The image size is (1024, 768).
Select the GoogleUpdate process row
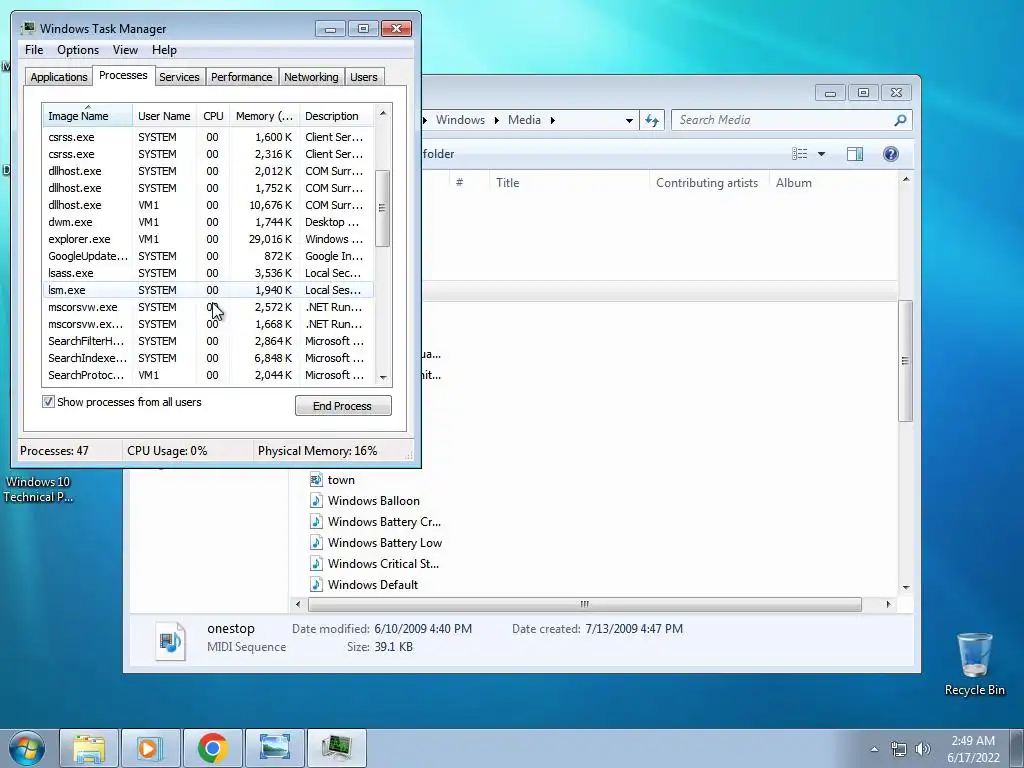pos(208,256)
